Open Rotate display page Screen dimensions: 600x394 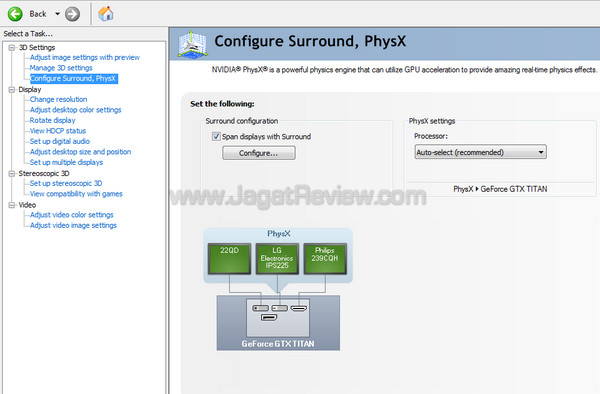point(52,120)
